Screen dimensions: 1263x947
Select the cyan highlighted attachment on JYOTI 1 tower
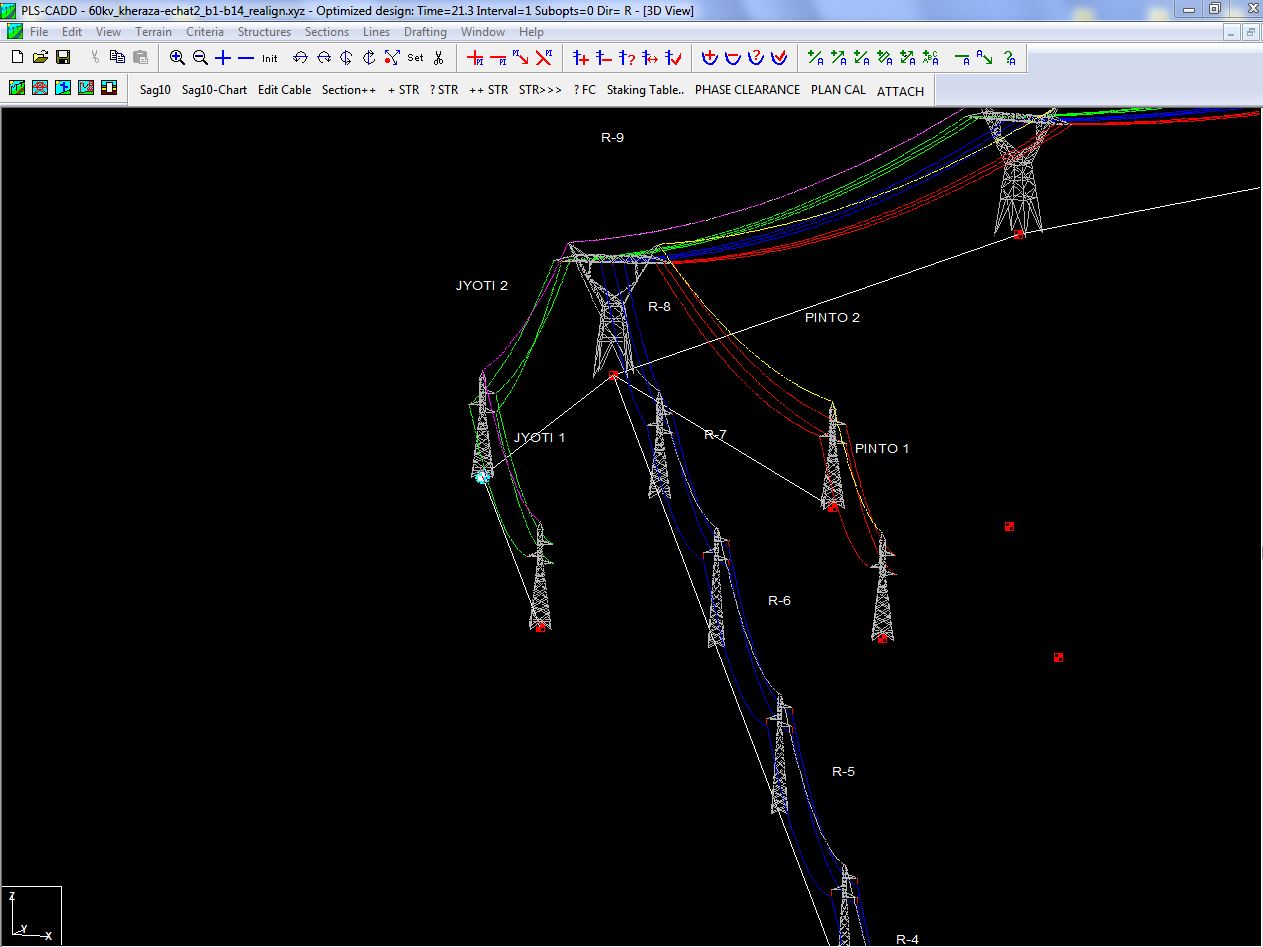[x=482, y=476]
